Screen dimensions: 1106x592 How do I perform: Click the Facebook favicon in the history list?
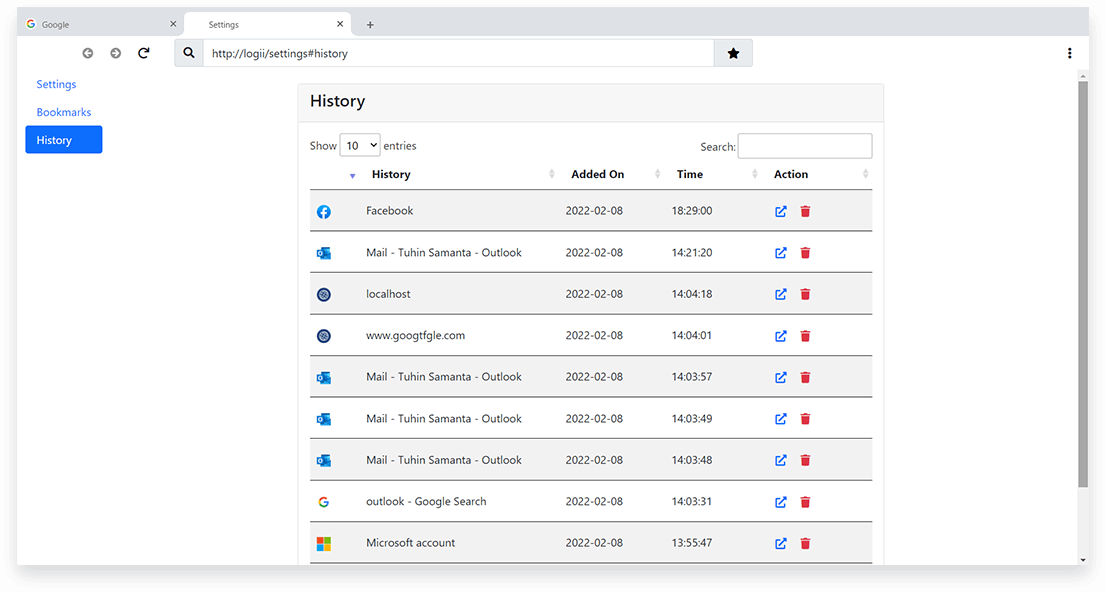323,211
